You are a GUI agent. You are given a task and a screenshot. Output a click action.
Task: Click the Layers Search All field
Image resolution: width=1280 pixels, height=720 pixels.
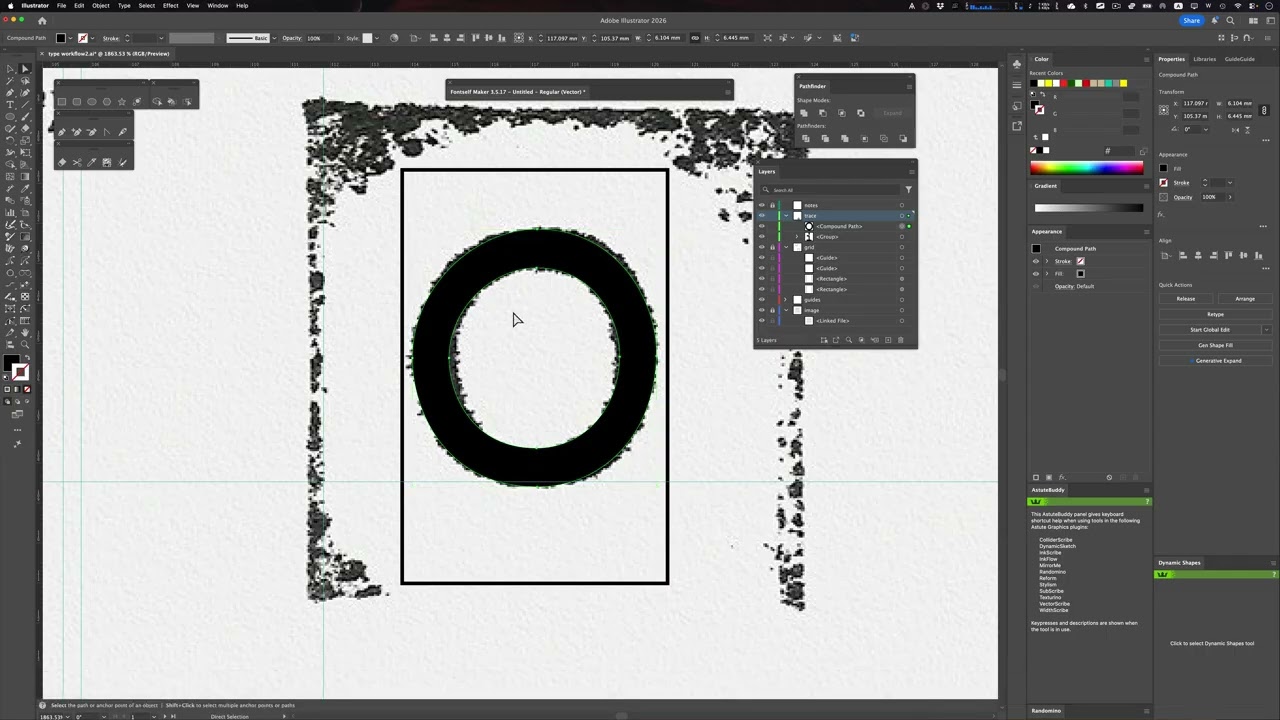coord(830,190)
